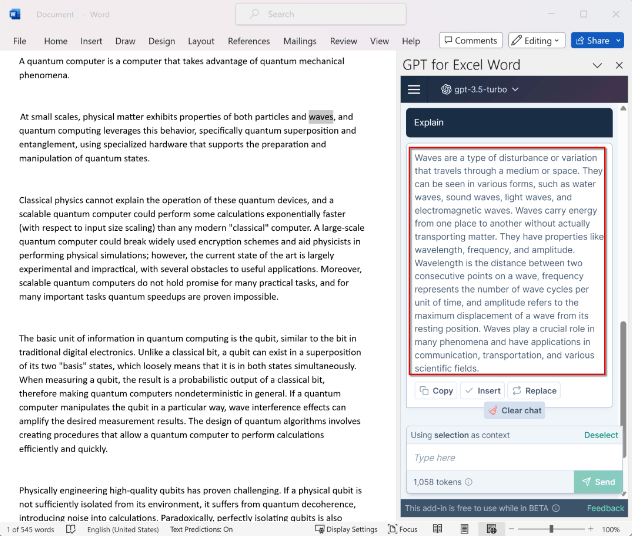Collapse GPT for Excel Word pane options chevron
Screen dimensions: 632x536
(x=597, y=65)
